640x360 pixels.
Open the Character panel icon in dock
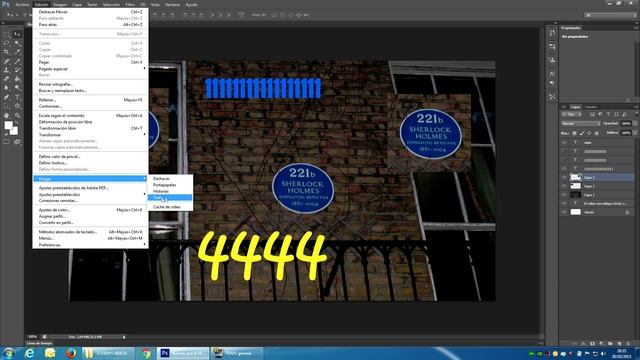point(552,74)
